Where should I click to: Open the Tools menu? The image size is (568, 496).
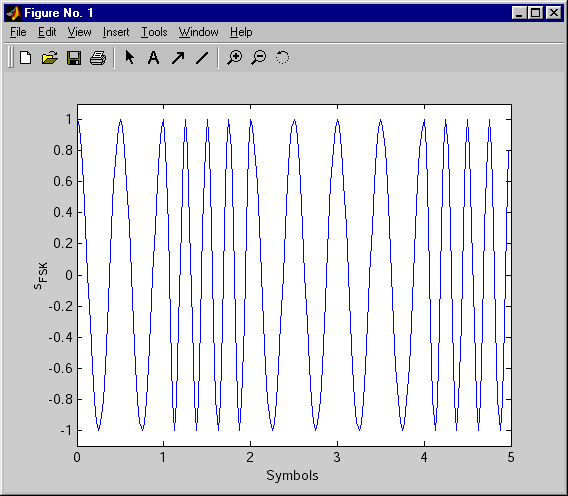pos(154,32)
